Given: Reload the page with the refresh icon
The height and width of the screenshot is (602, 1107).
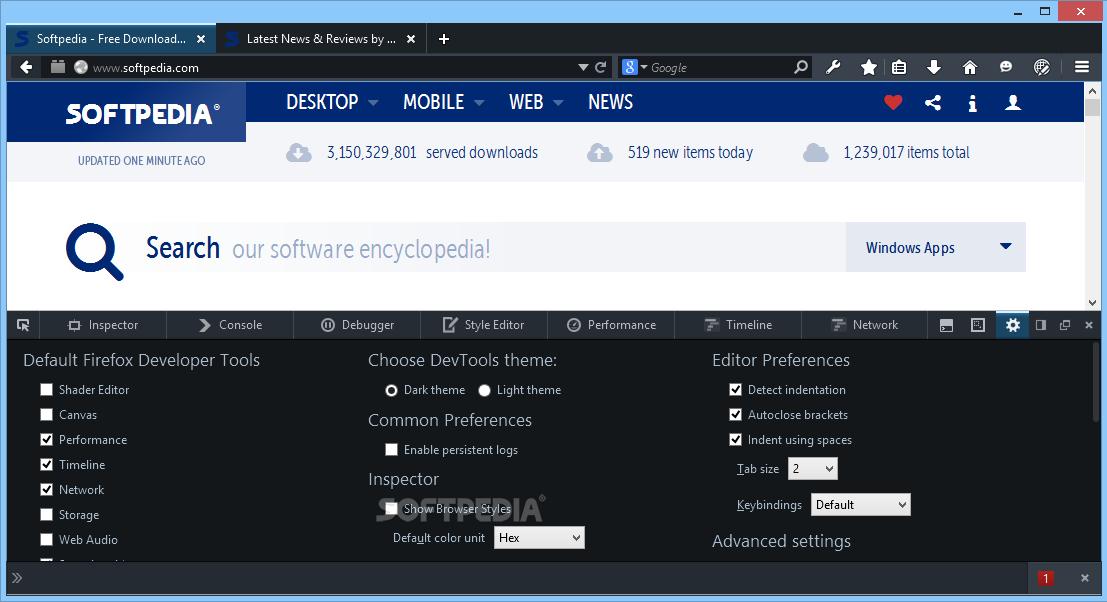Looking at the screenshot, I should [601, 67].
